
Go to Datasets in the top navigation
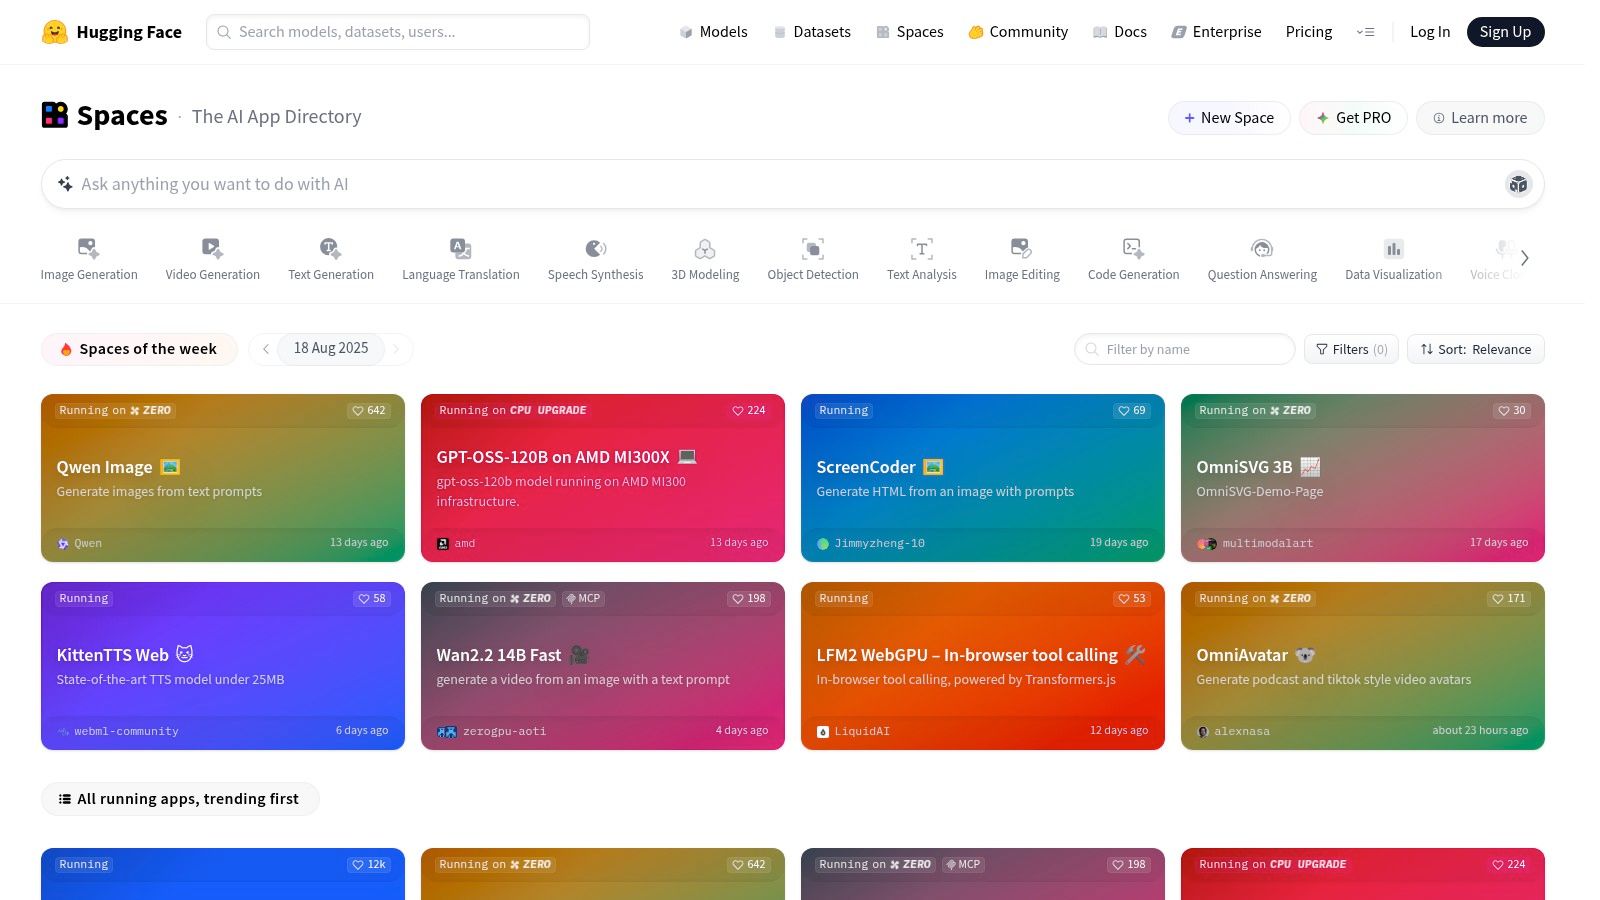point(811,32)
